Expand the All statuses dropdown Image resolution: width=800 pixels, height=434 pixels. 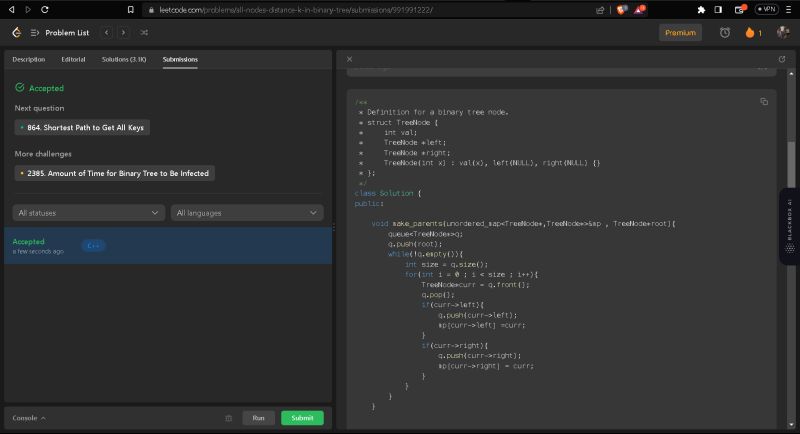click(89, 213)
